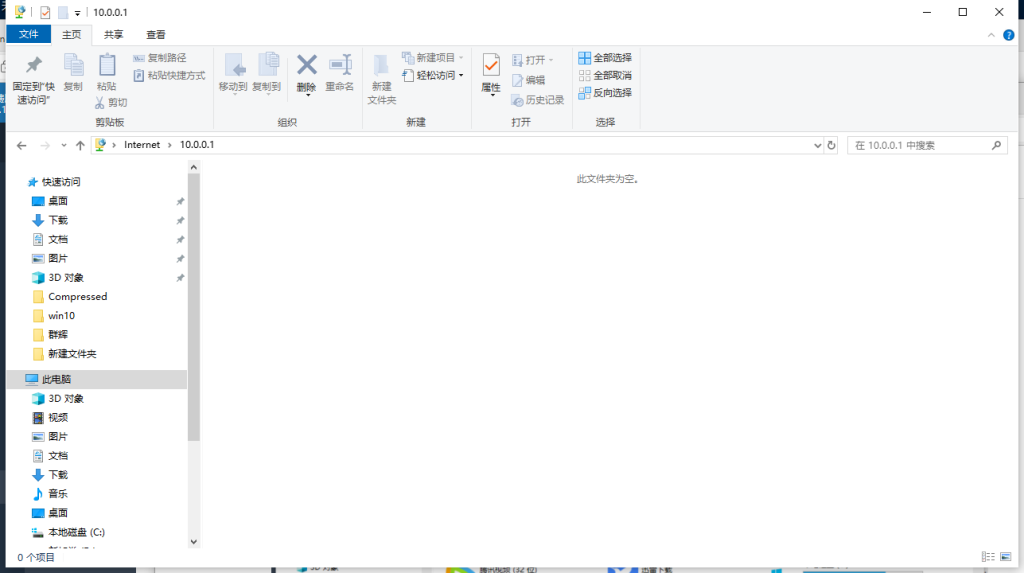
Task: Click the Paste (粘贴) ribbon icon
Action: 106,65
